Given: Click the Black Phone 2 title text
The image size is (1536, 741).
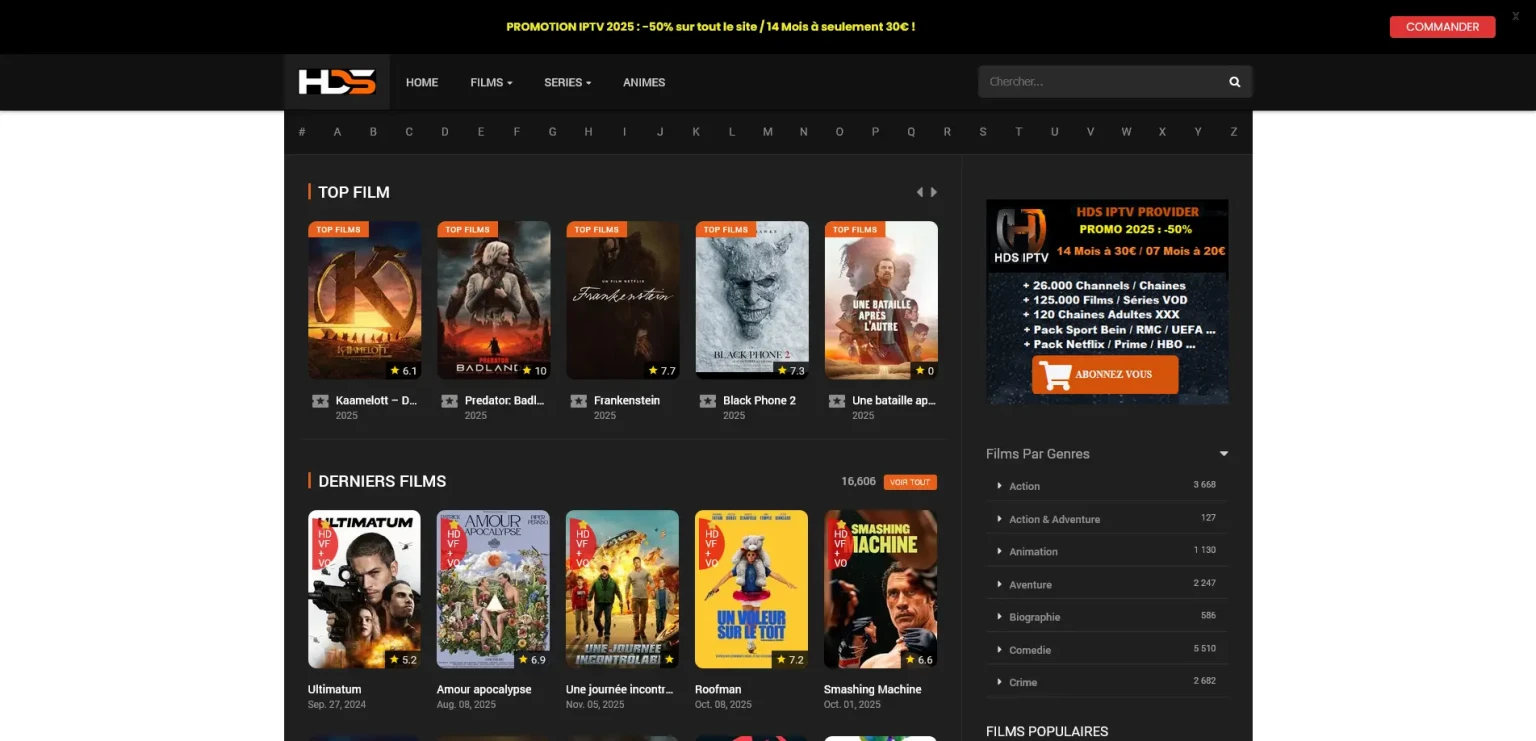Looking at the screenshot, I should pyautogui.click(x=760, y=401).
